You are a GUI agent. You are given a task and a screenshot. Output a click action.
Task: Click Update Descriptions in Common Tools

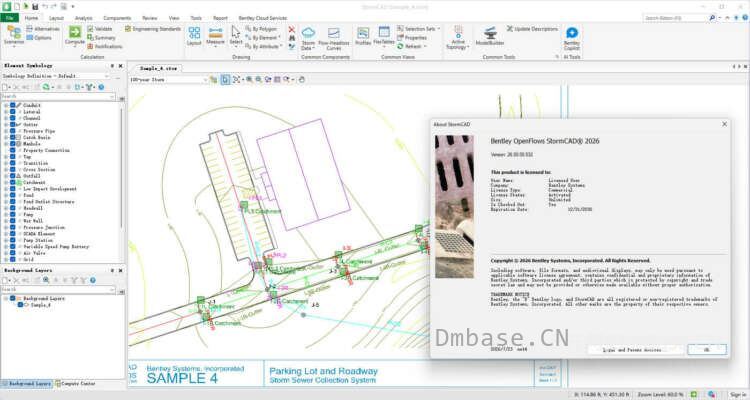point(532,29)
